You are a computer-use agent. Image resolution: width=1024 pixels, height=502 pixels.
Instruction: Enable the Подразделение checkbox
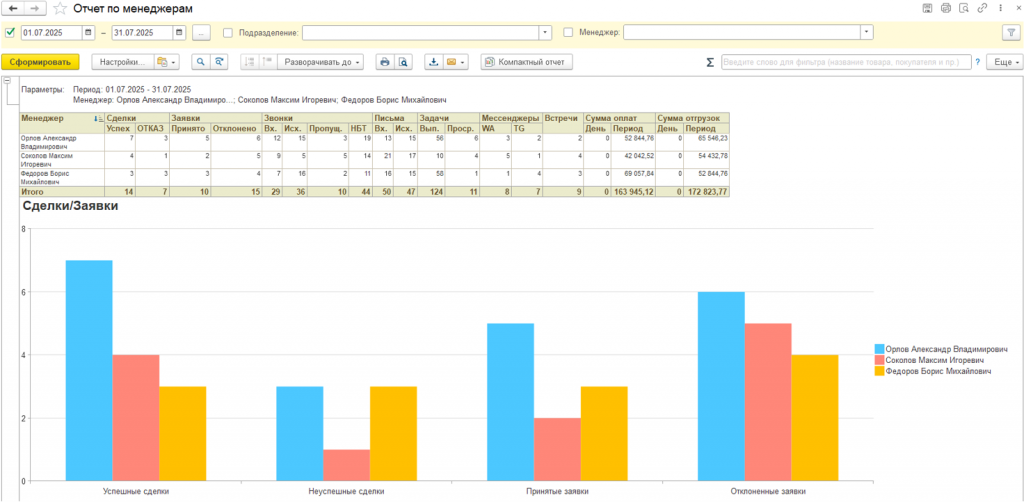(228, 32)
